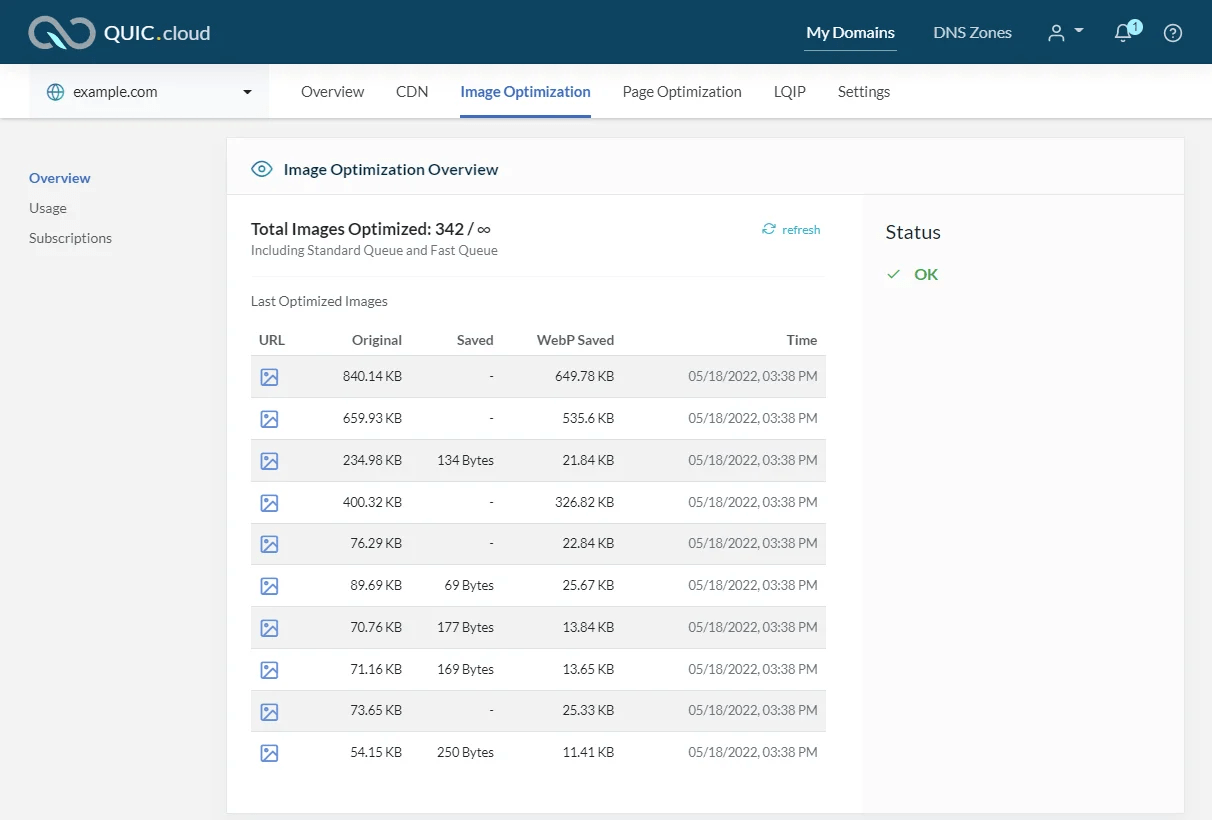Viewport: 1212px width, 820px height.
Task: Select Usage in the left sidebar
Action: point(48,208)
